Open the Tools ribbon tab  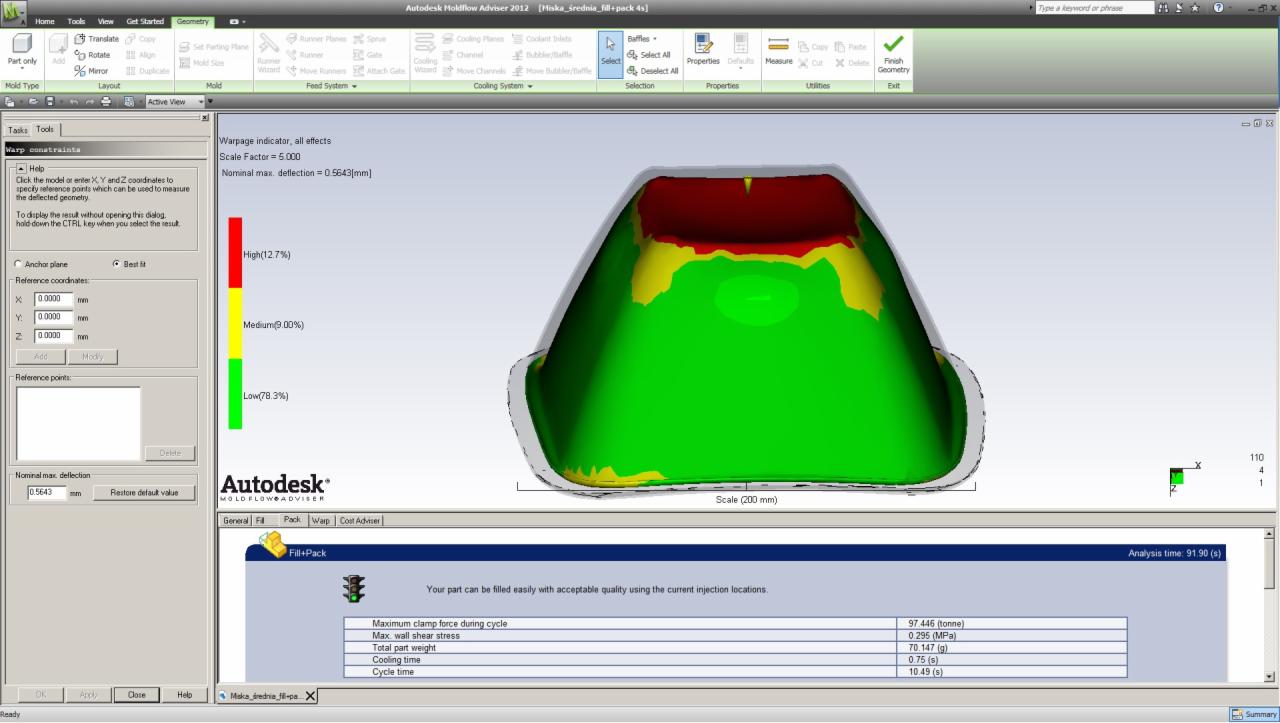[76, 21]
